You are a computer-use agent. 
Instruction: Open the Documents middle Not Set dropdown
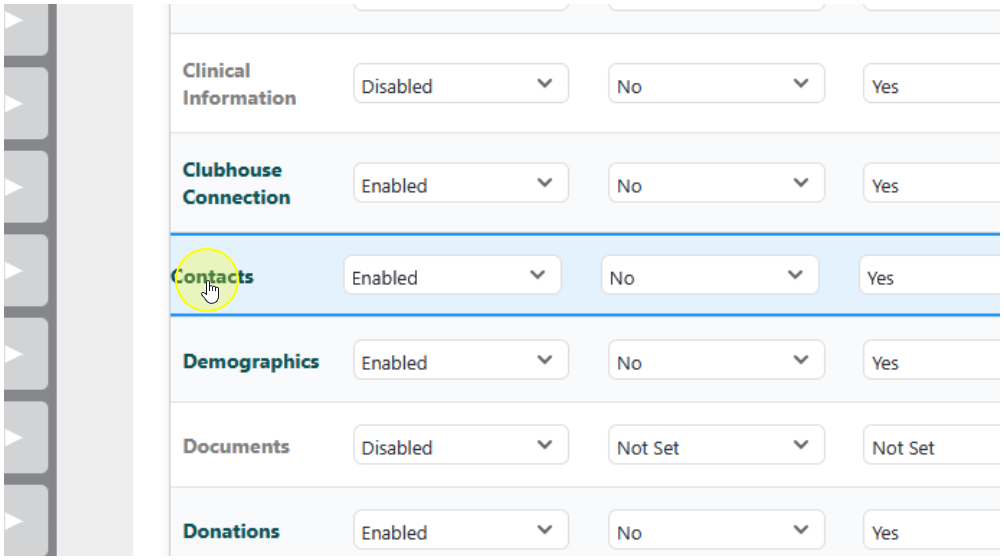(x=716, y=447)
